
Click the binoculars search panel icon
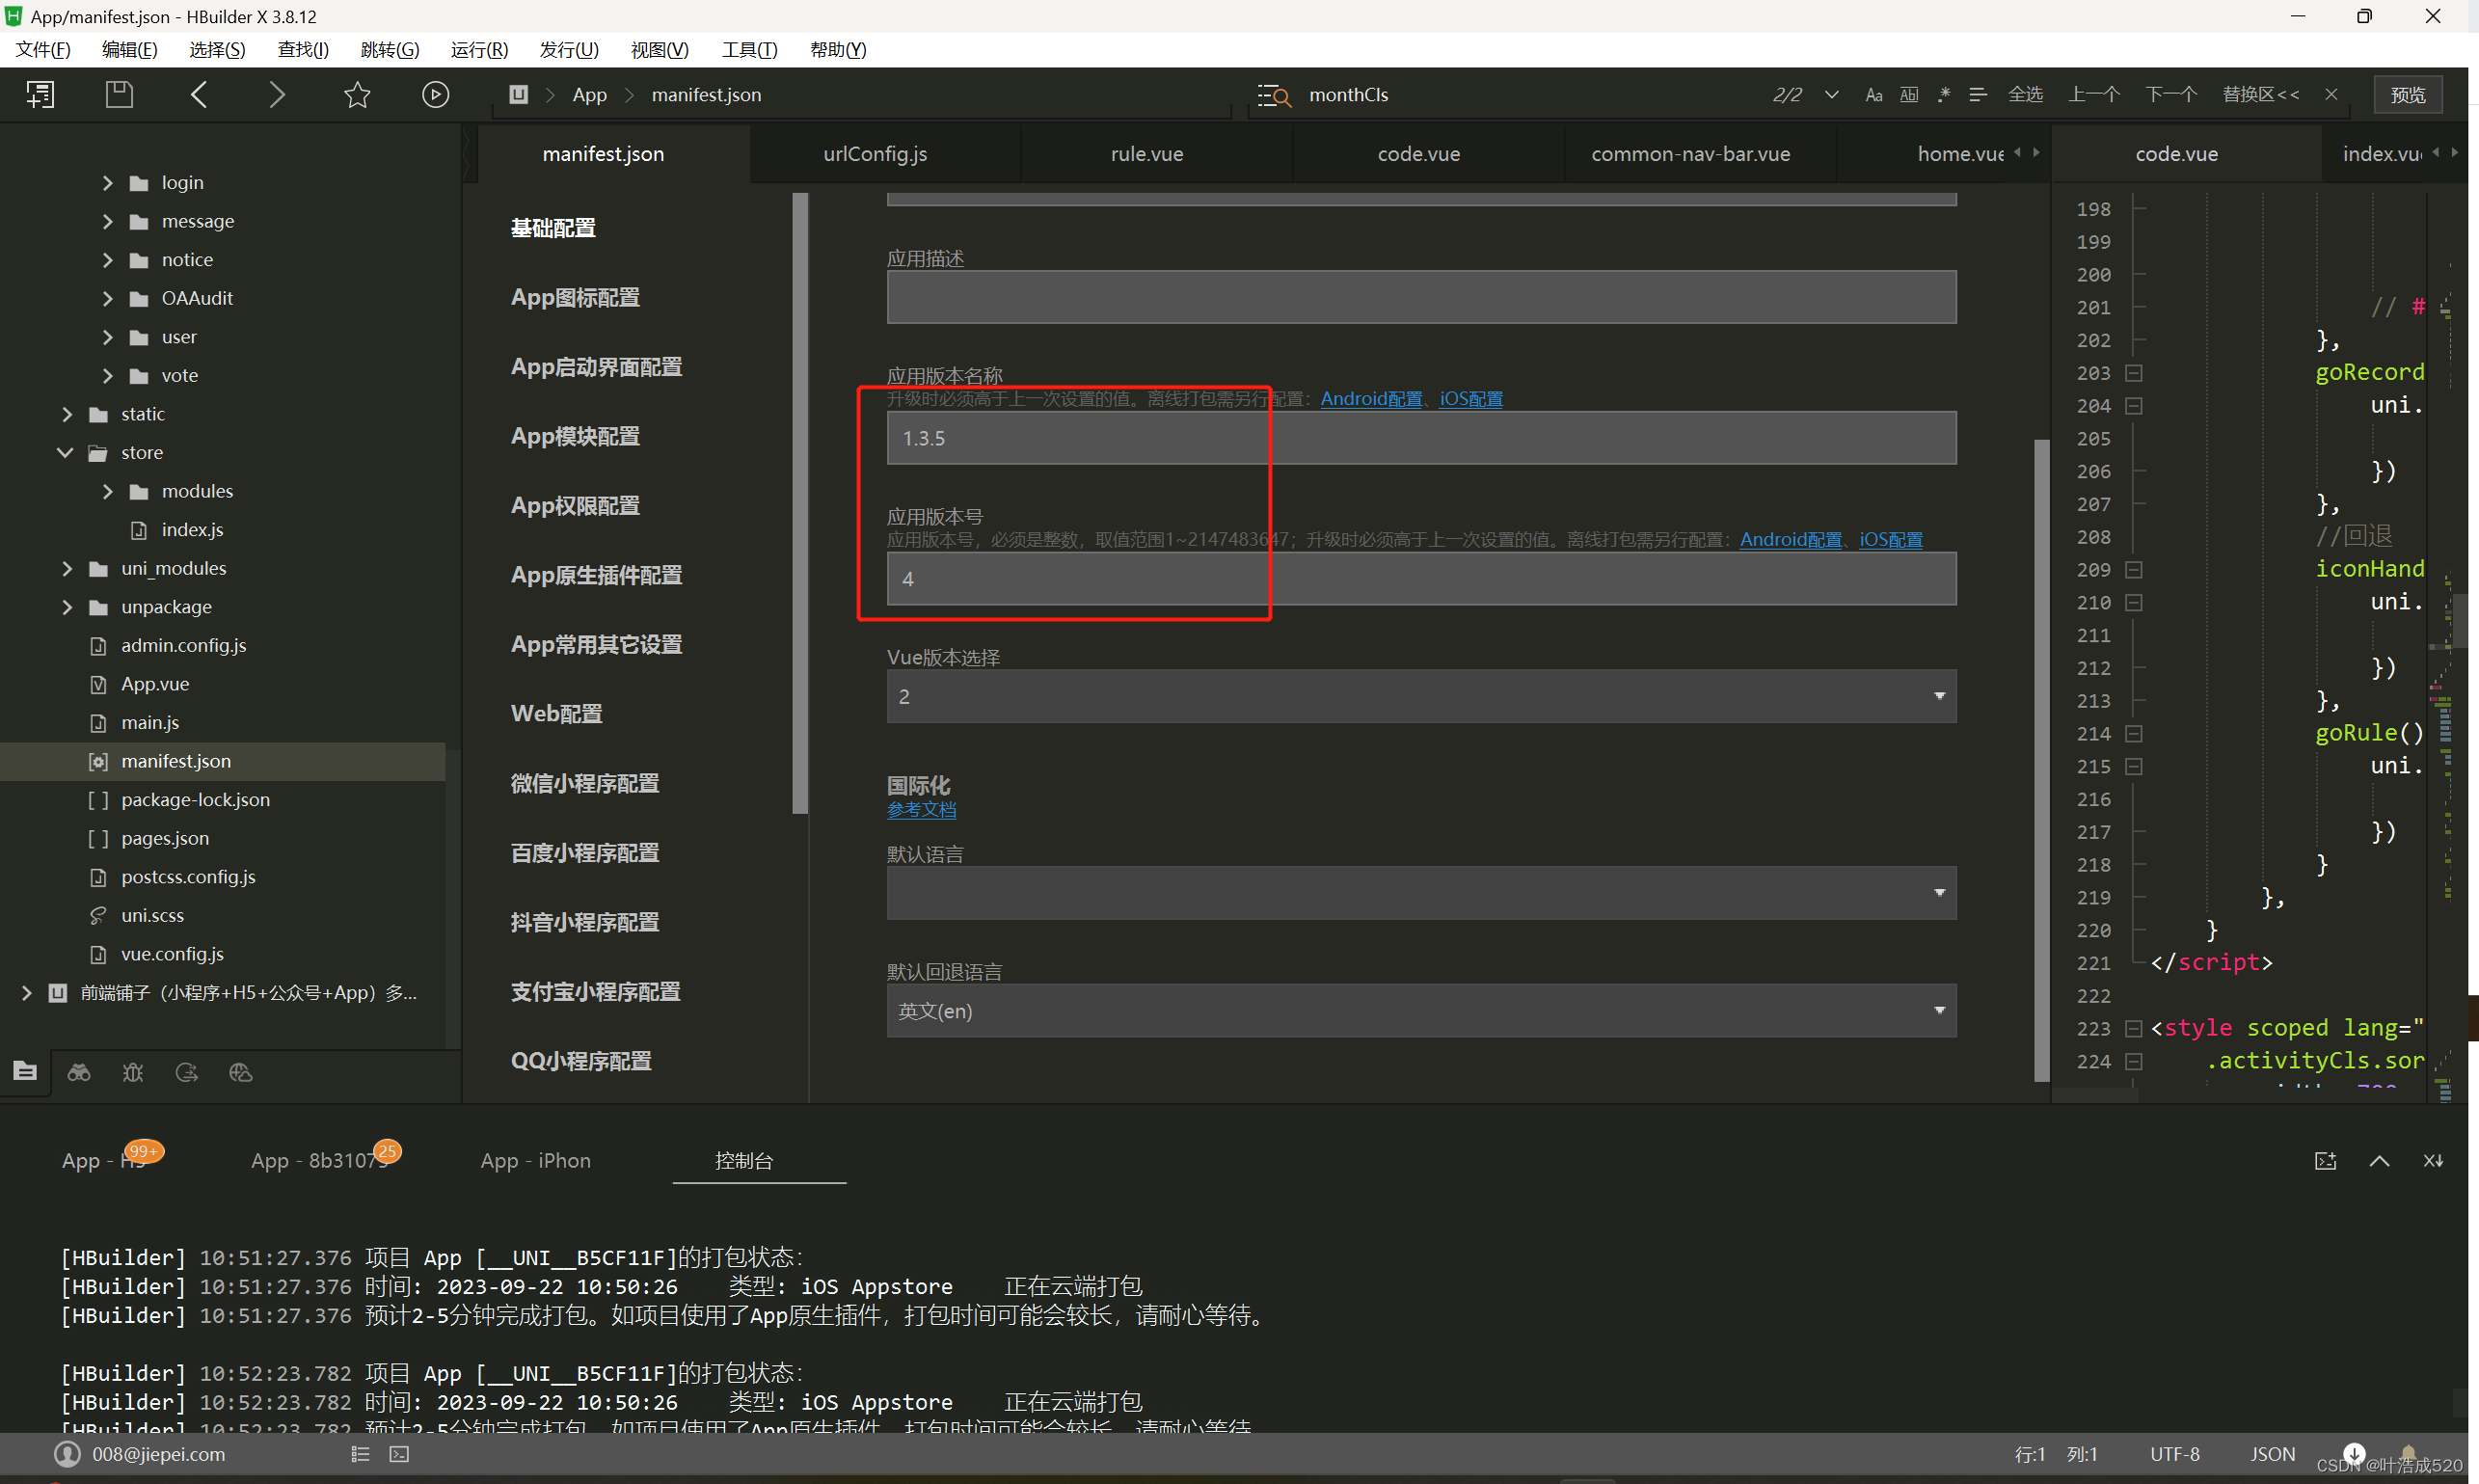tap(79, 1072)
